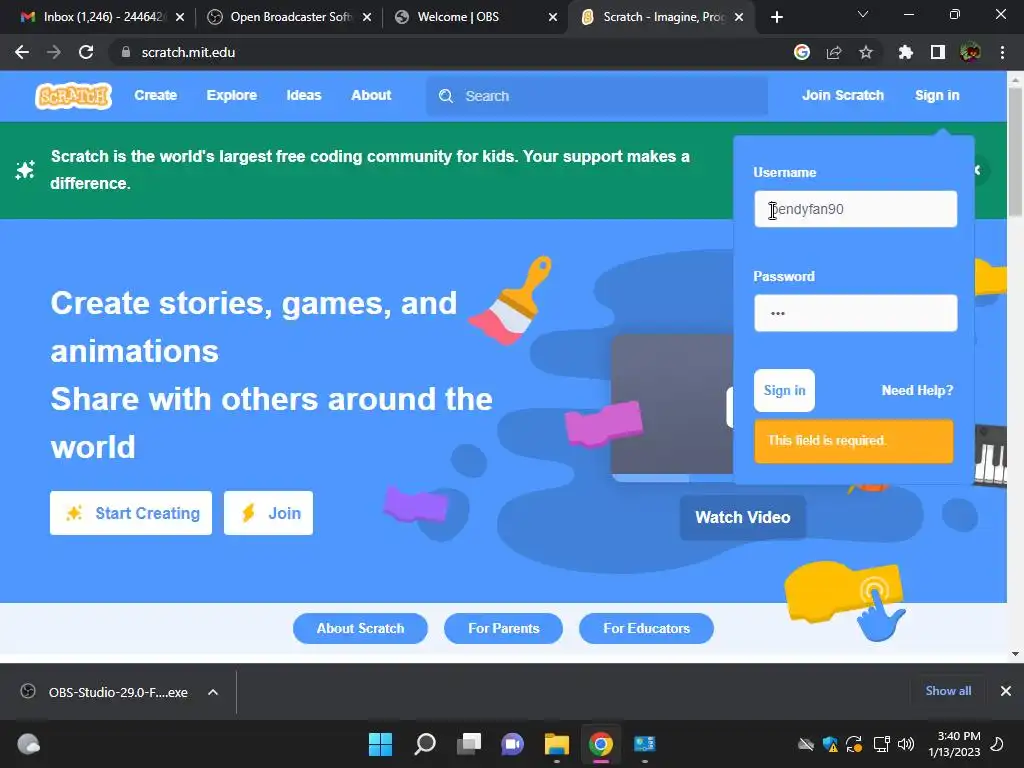Open the About Scratch pill link
Viewport: 1024px width, 768px height.
(360, 628)
